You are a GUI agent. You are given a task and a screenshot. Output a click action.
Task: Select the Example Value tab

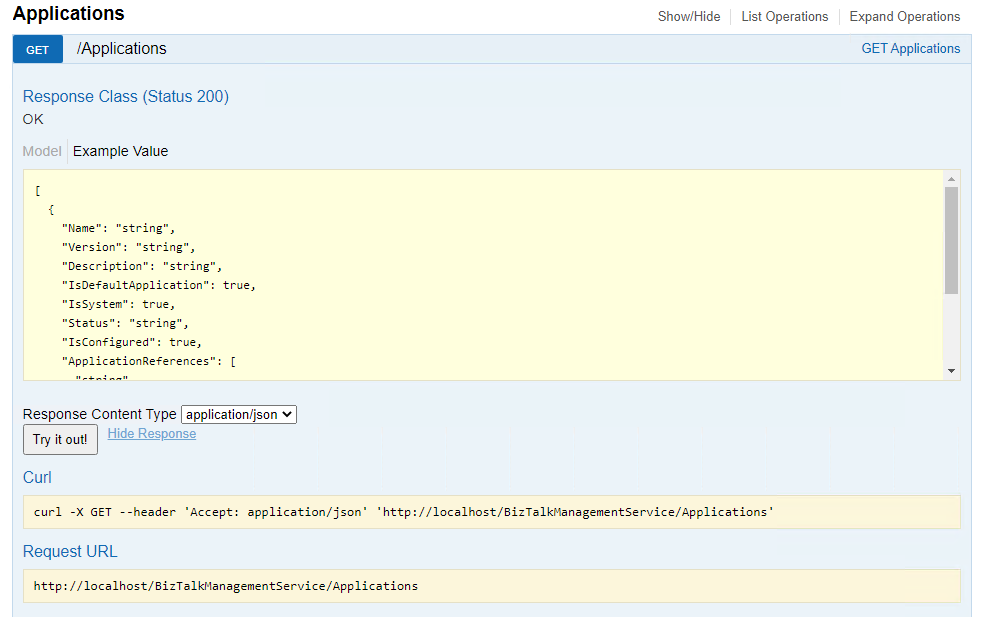click(120, 151)
